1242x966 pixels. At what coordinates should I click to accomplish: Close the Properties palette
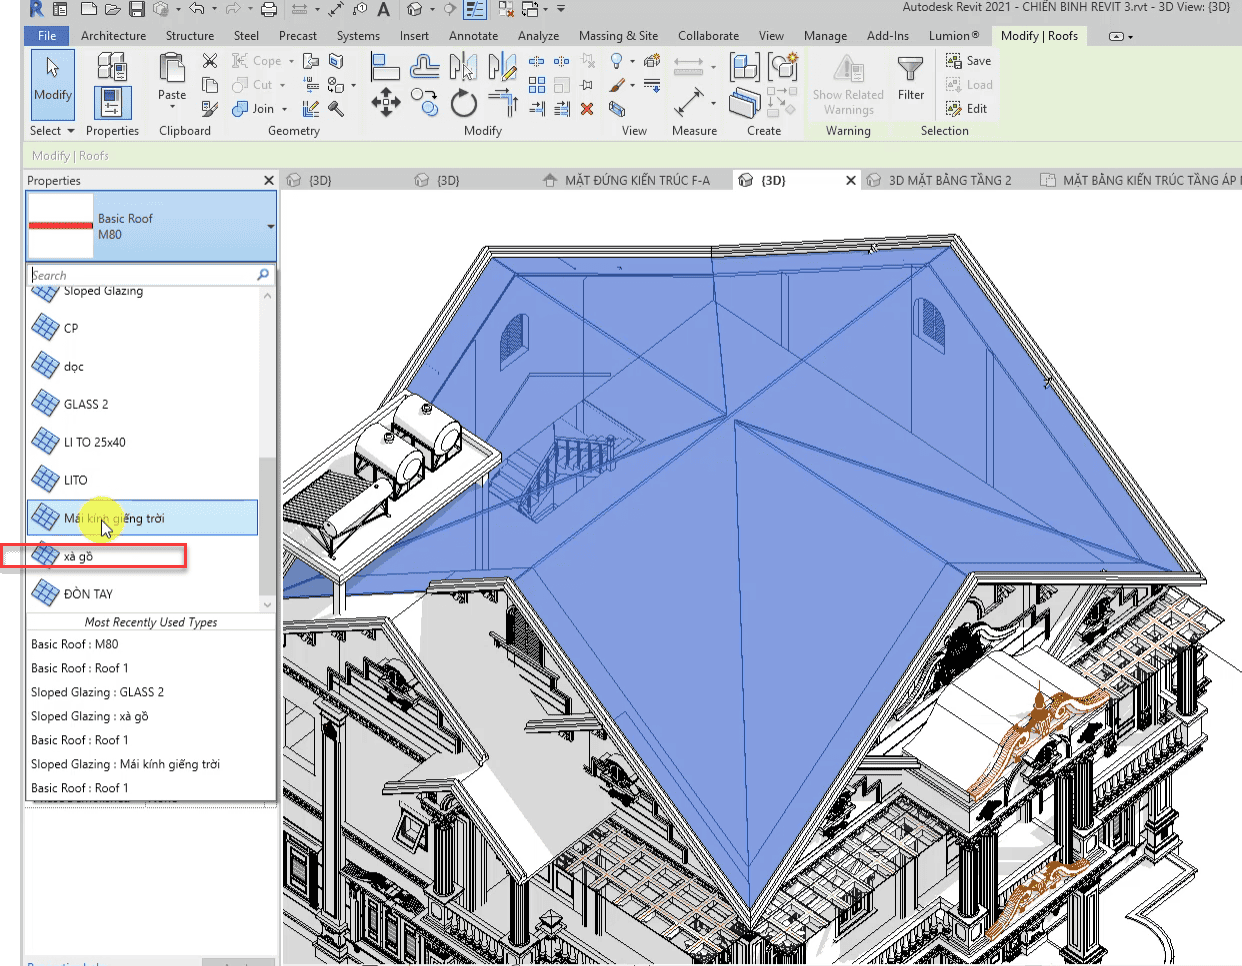tap(268, 181)
